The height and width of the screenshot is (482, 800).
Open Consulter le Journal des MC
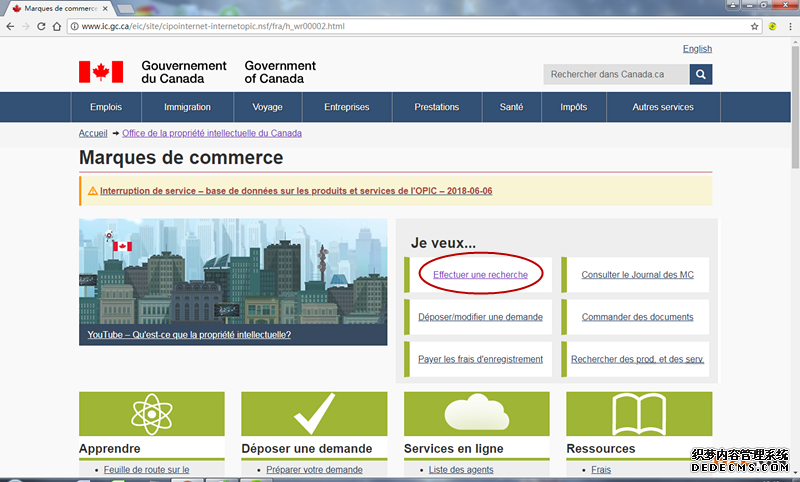click(x=637, y=274)
